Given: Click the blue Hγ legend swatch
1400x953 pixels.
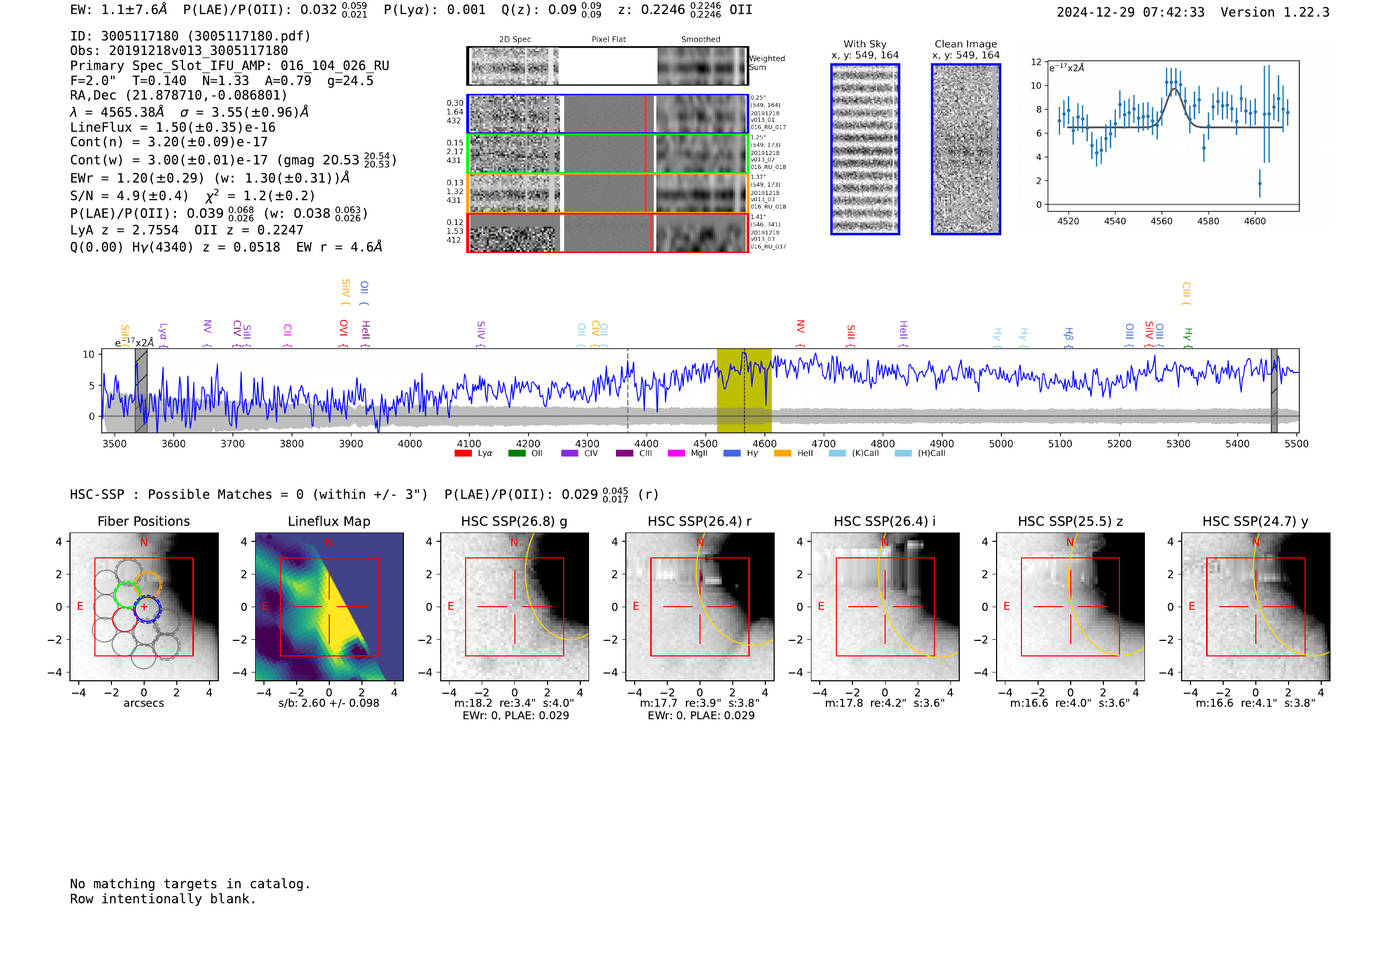Looking at the screenshot, I should [x=732, y=453].
